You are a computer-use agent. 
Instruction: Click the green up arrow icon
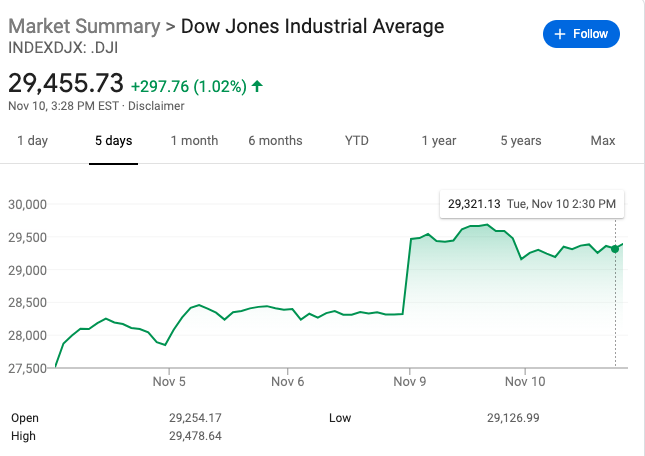point(258,87)
